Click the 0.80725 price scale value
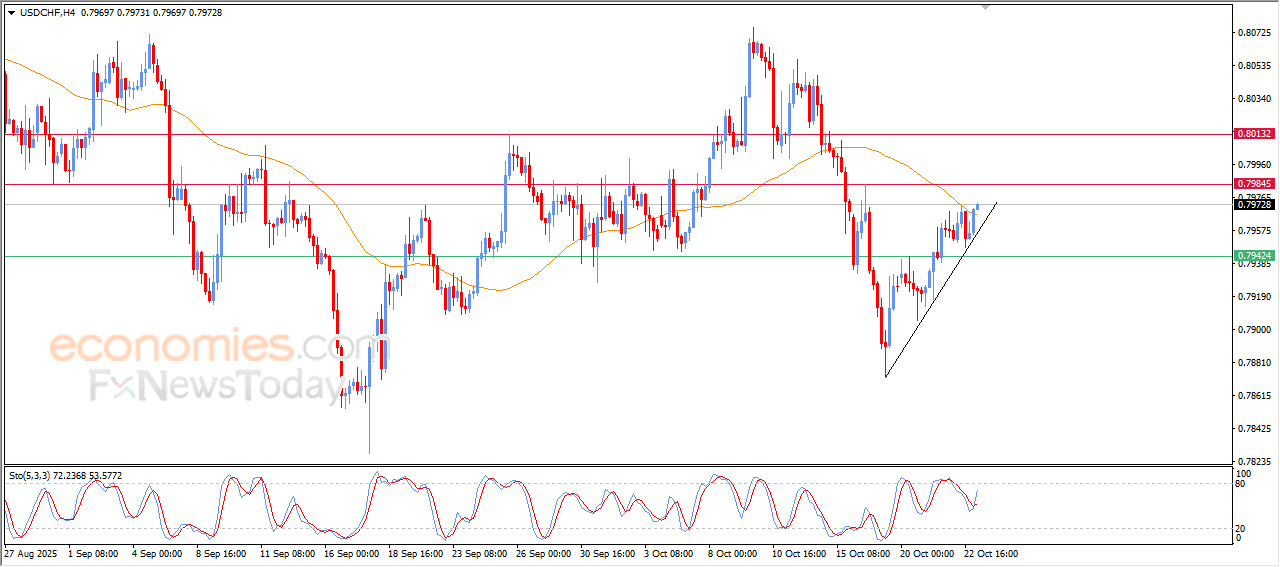The height and width of the screenshot is (567, 1280). pyautogui.click(x=1253, y=33)
